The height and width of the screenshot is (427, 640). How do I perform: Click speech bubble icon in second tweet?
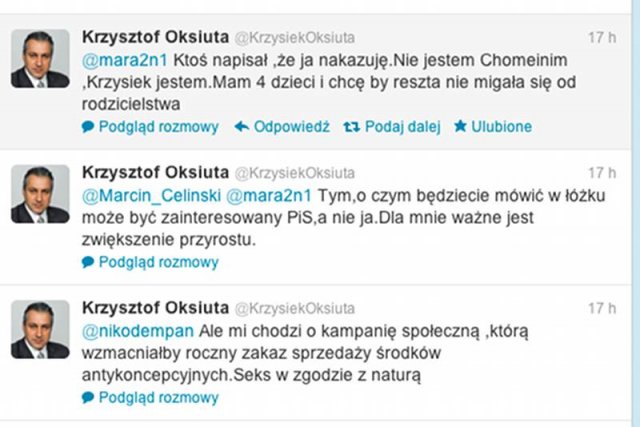(x=87, y=263)
